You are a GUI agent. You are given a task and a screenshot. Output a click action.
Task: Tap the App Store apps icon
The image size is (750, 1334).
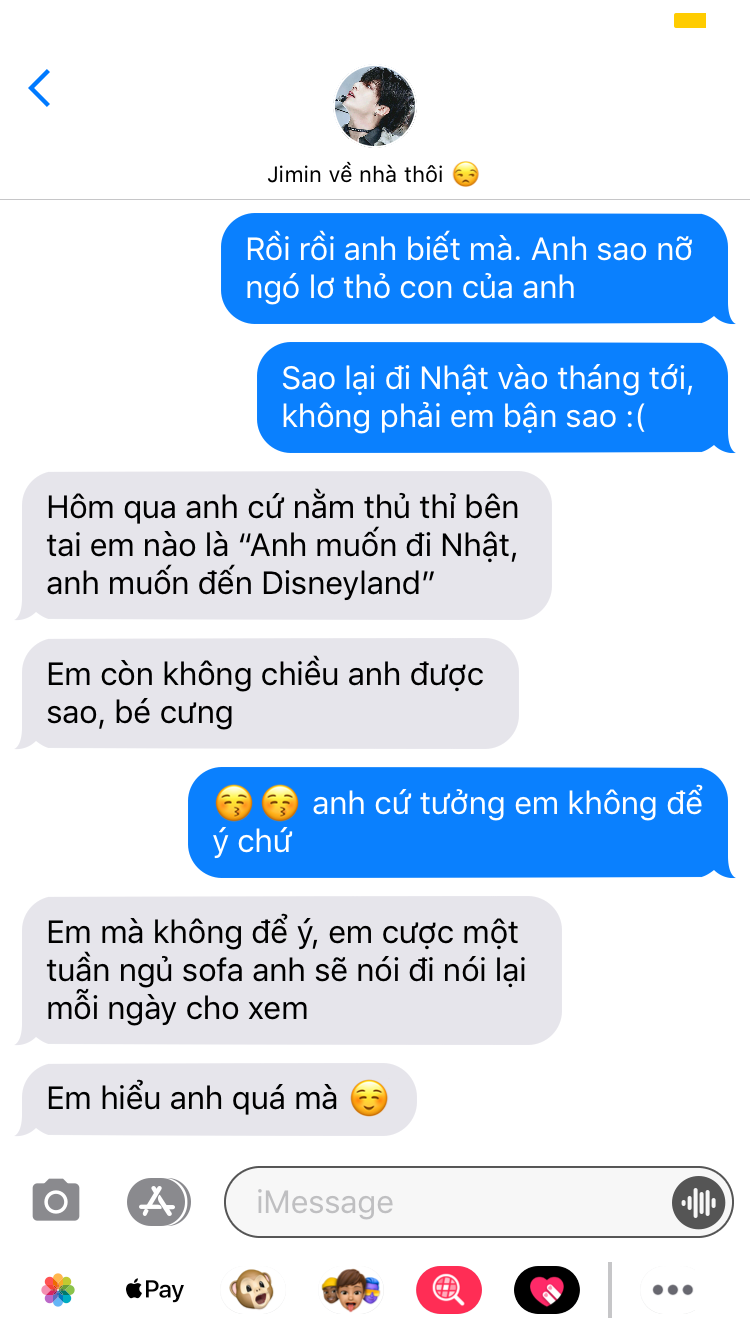[x=158, y=1201]
